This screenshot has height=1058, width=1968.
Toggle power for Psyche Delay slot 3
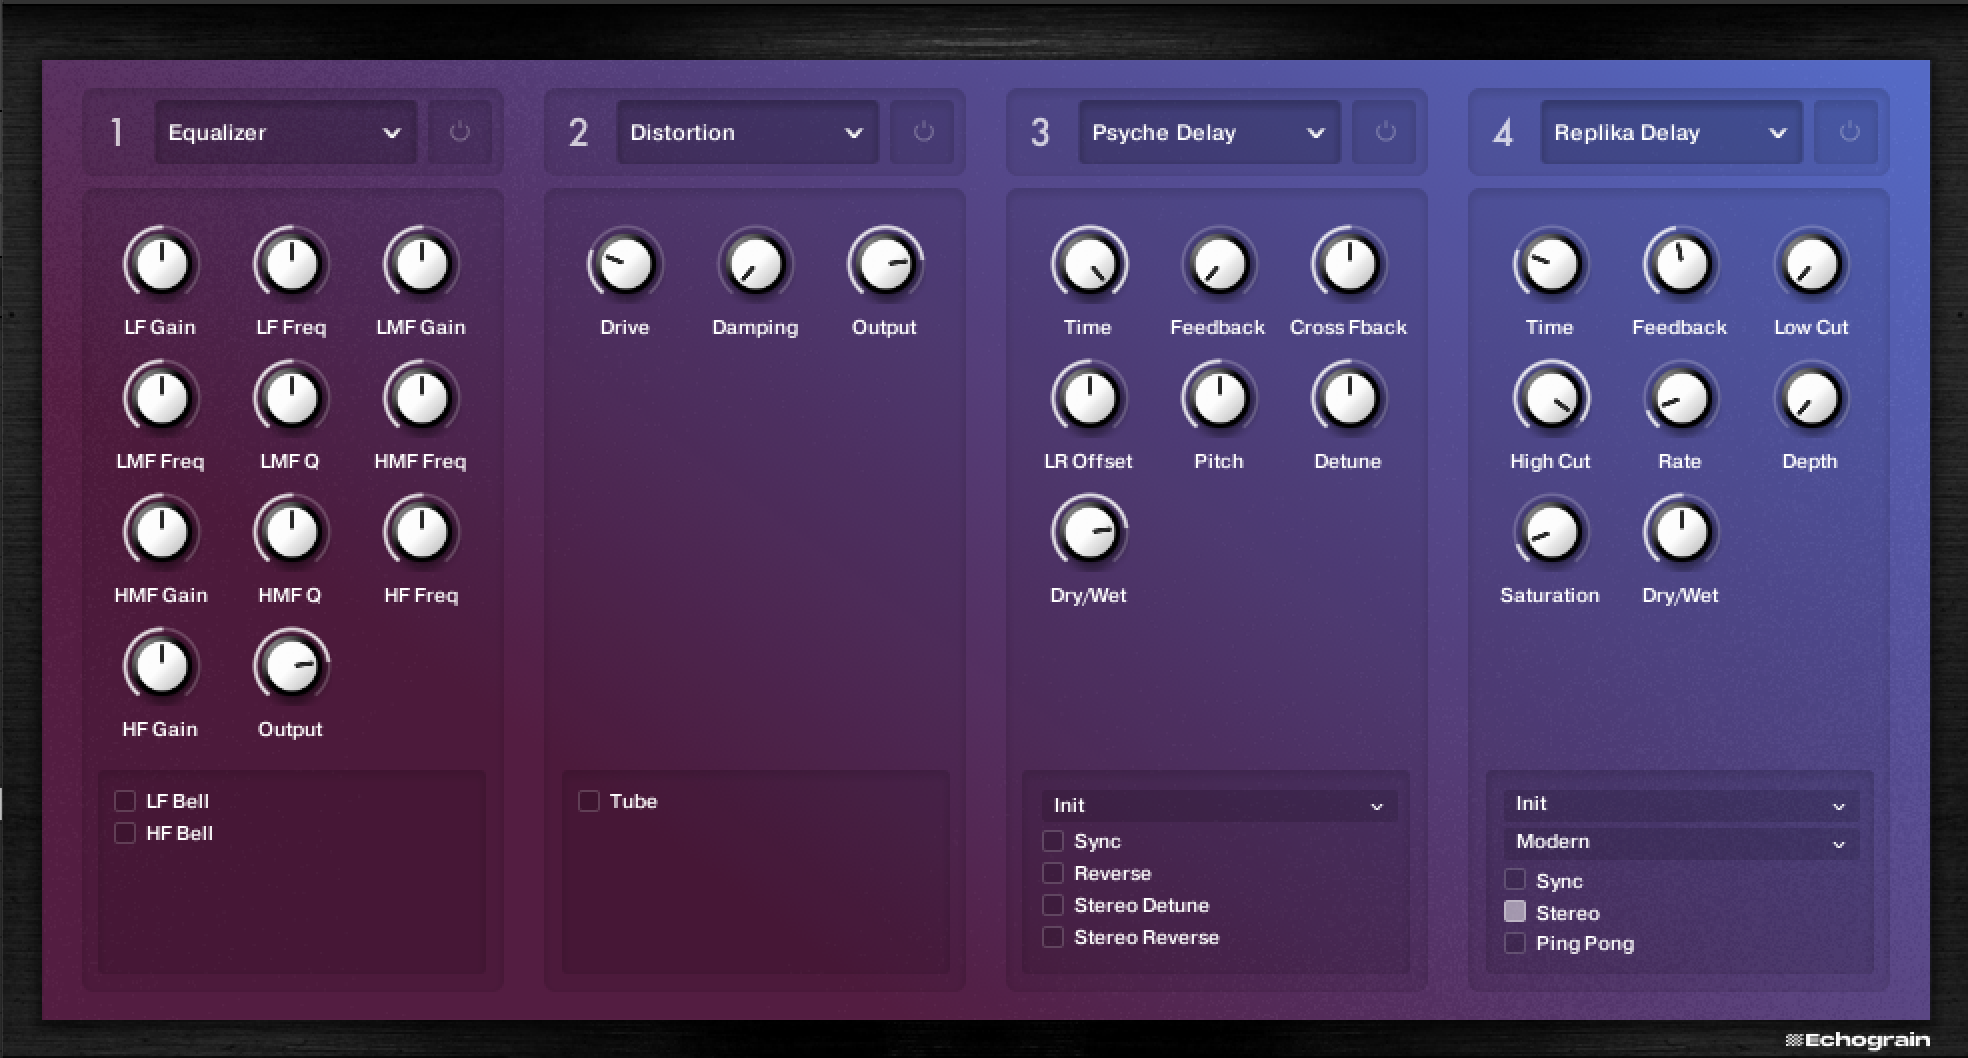pyautogui.click(x=1384, y=132)
